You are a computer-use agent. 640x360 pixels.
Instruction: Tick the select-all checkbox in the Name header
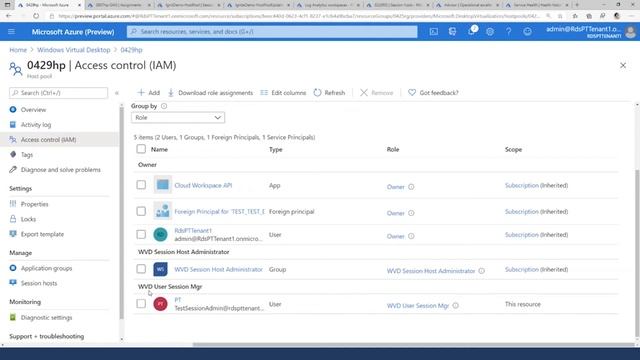click(141, 149)
